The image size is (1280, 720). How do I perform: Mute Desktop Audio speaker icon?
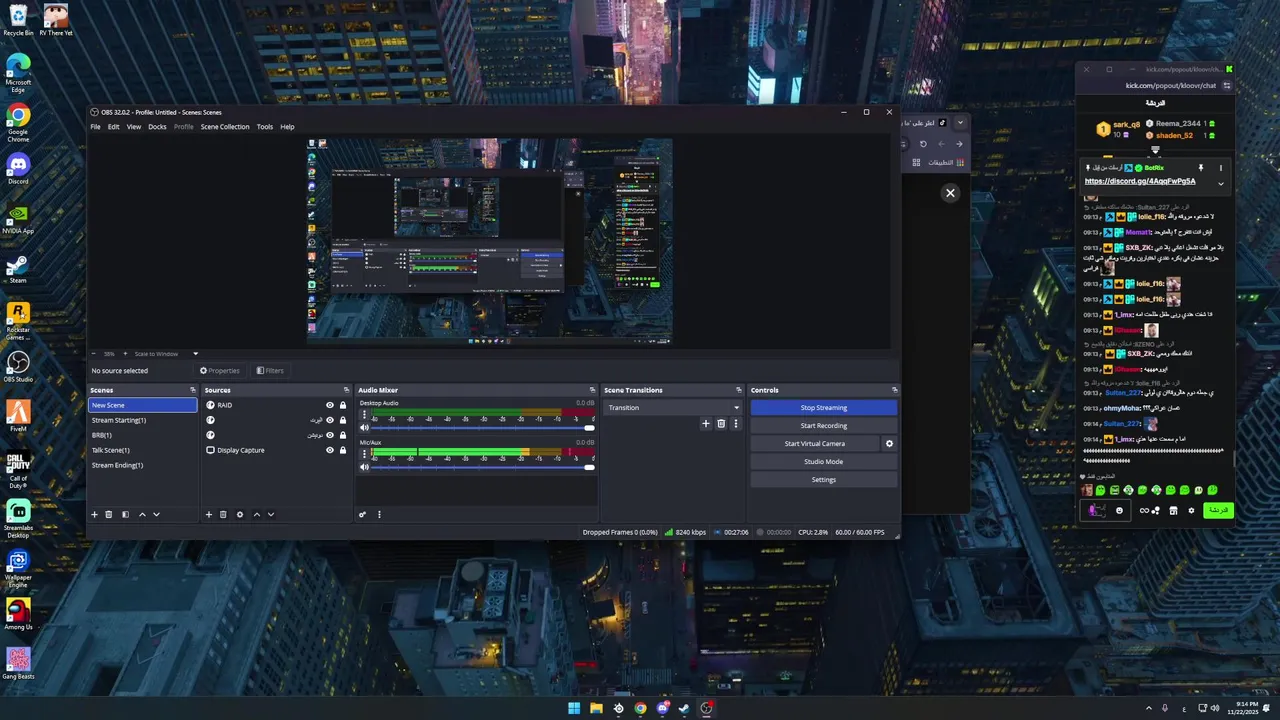click(364, 428)
